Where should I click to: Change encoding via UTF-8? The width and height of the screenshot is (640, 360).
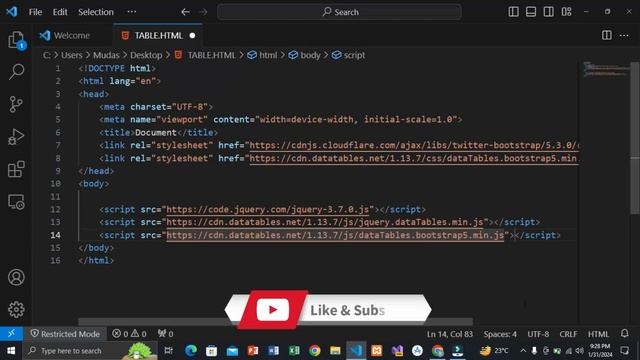tap(538, 334)
